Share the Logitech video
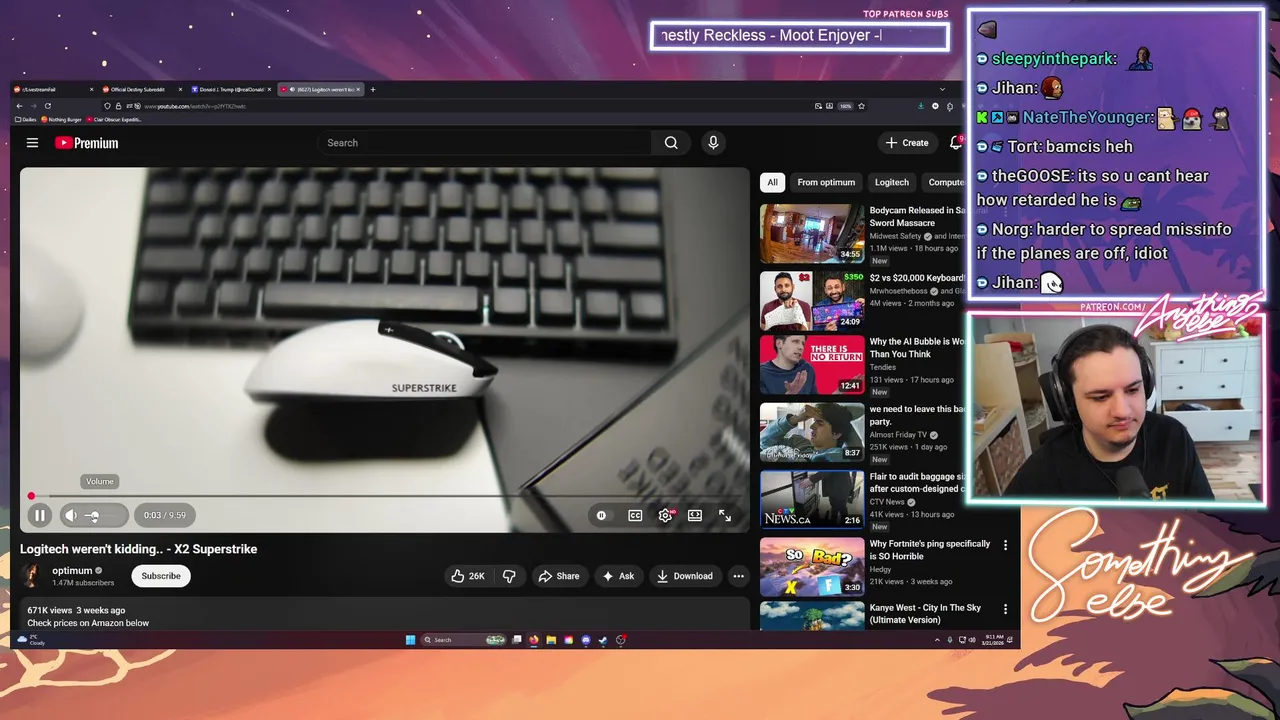 coord(559,576)
